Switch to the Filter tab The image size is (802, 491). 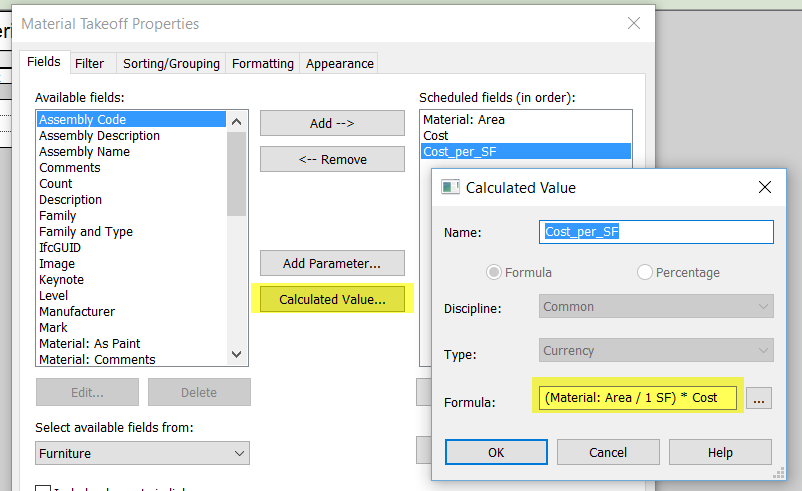pyautogui.click(x=90, y=63)
